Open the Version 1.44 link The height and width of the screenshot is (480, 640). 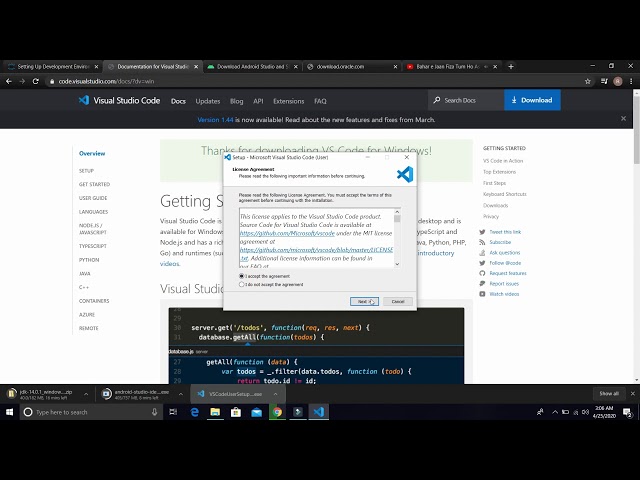[215, 120]
